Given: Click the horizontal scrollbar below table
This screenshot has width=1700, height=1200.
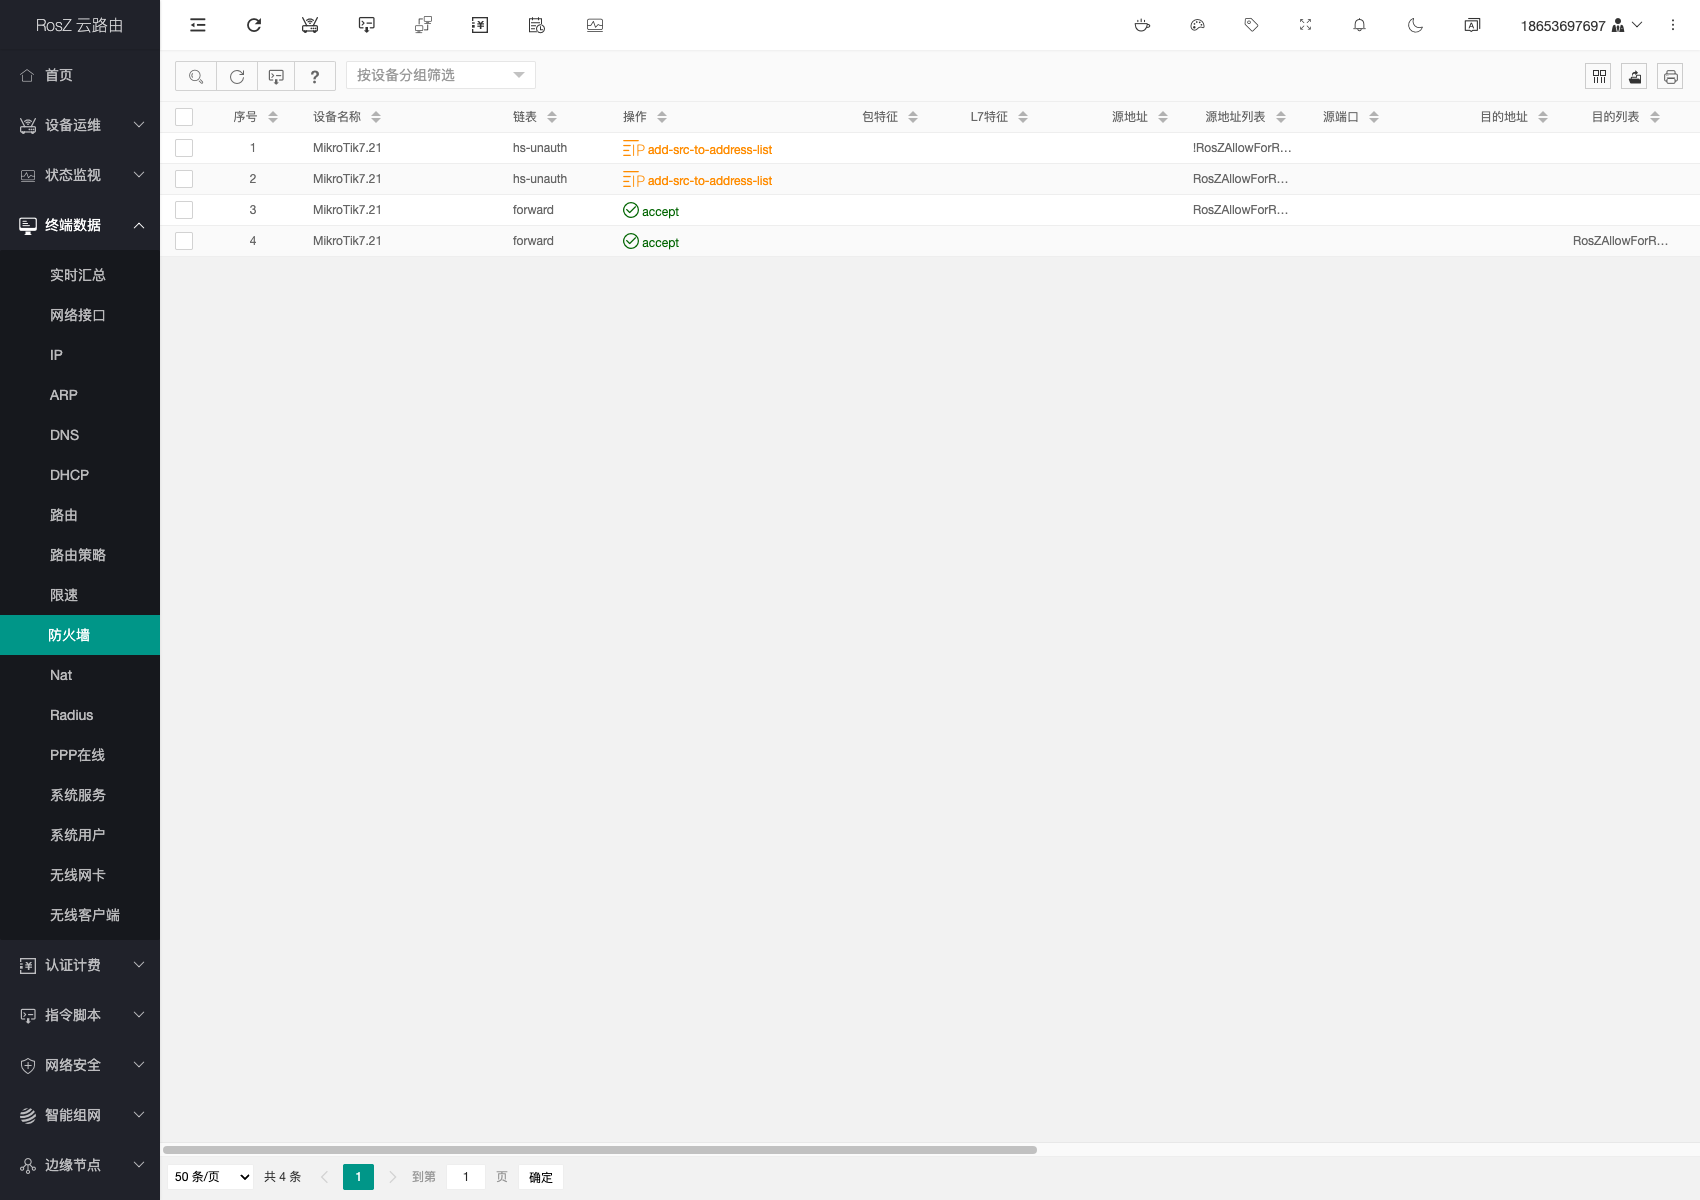Looking at the screenshot, I should [x=600, y=1150].
